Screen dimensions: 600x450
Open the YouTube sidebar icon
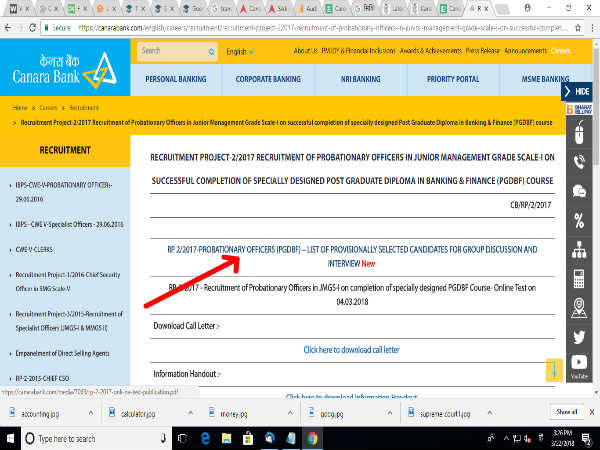579,362
